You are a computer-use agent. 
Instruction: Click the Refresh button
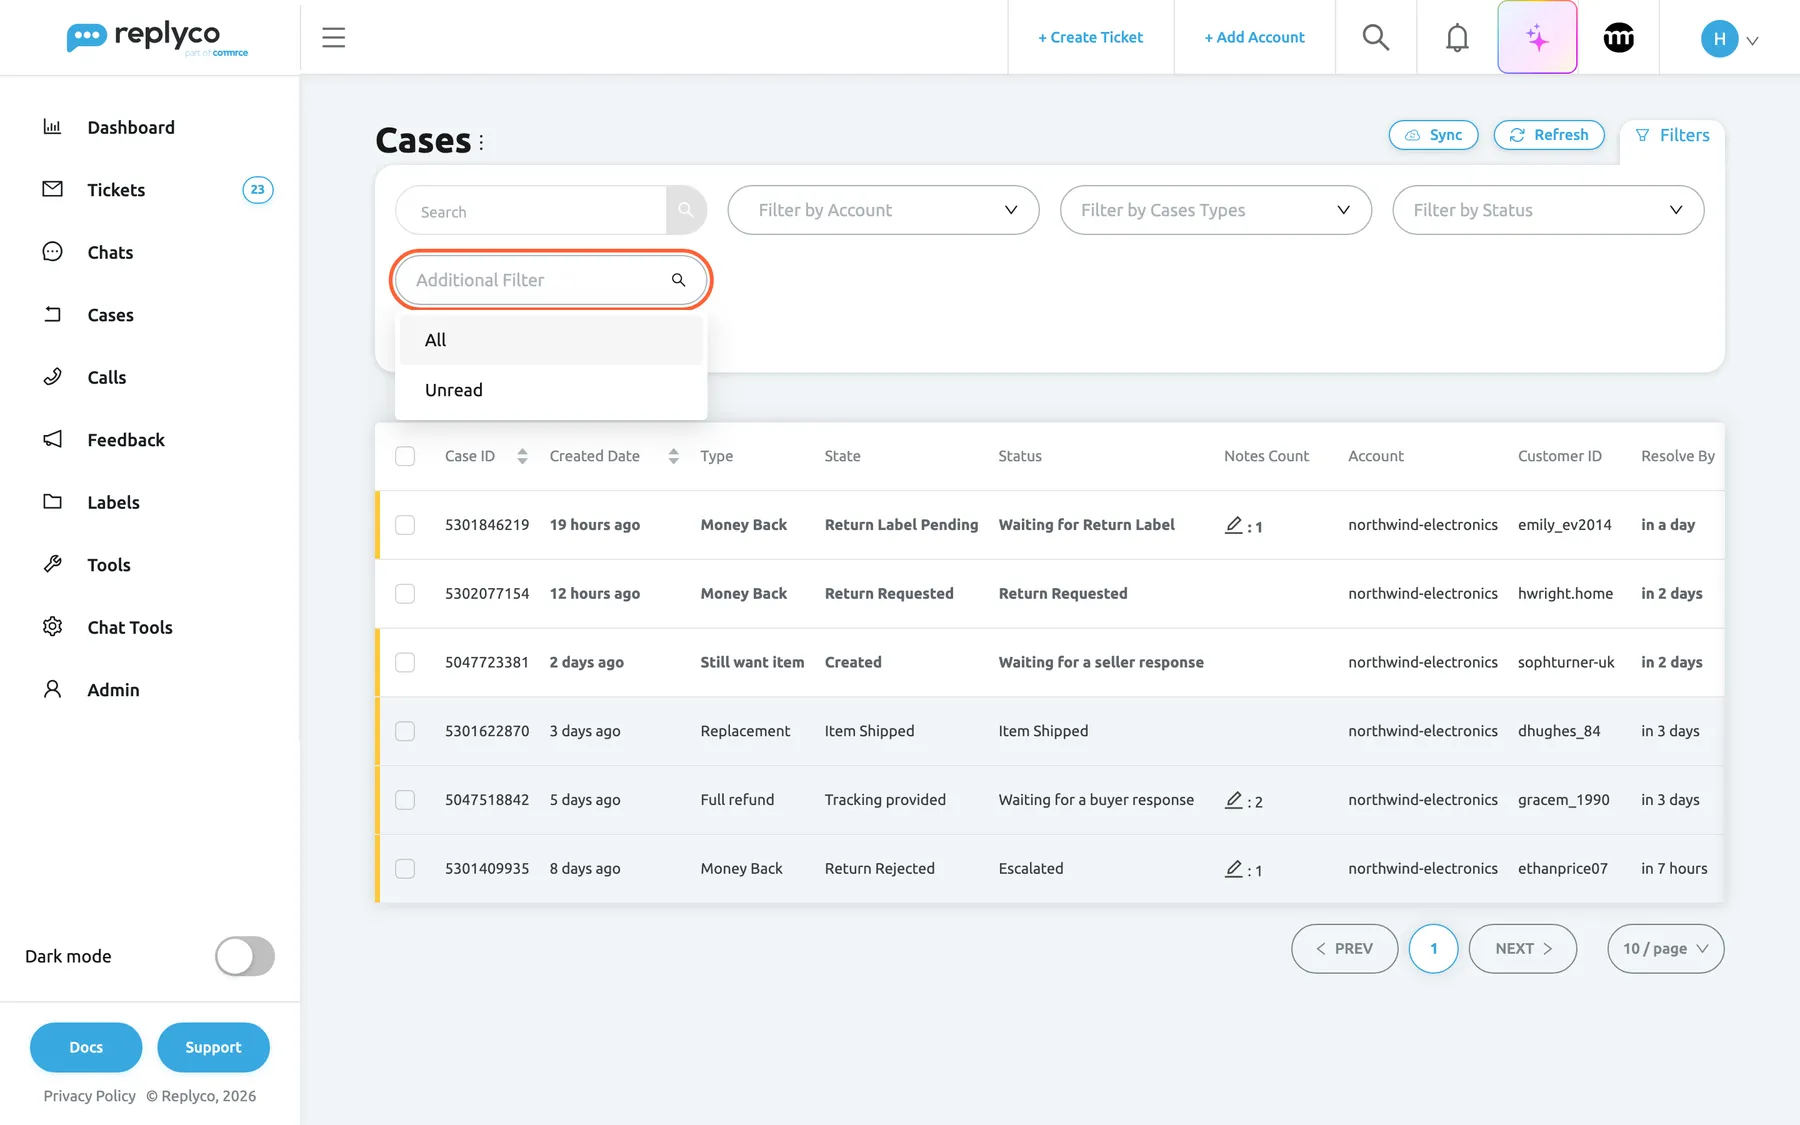point(1548,135)
